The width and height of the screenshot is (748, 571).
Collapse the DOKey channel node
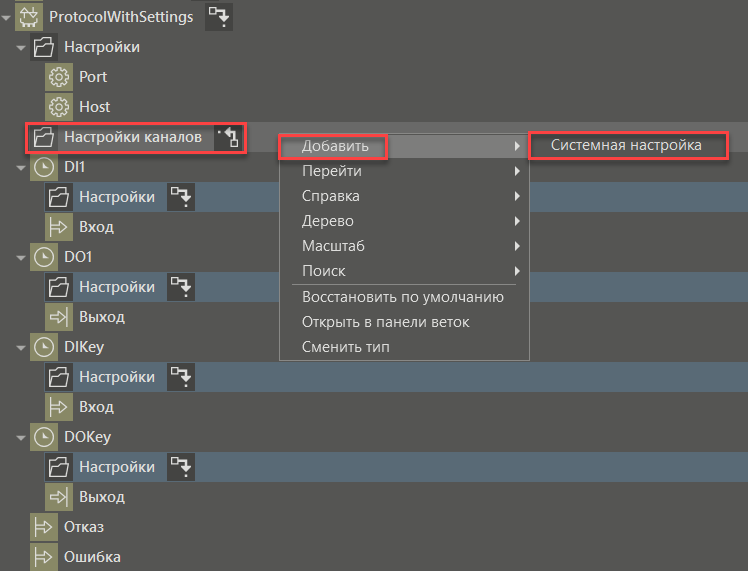coord(21,438)
